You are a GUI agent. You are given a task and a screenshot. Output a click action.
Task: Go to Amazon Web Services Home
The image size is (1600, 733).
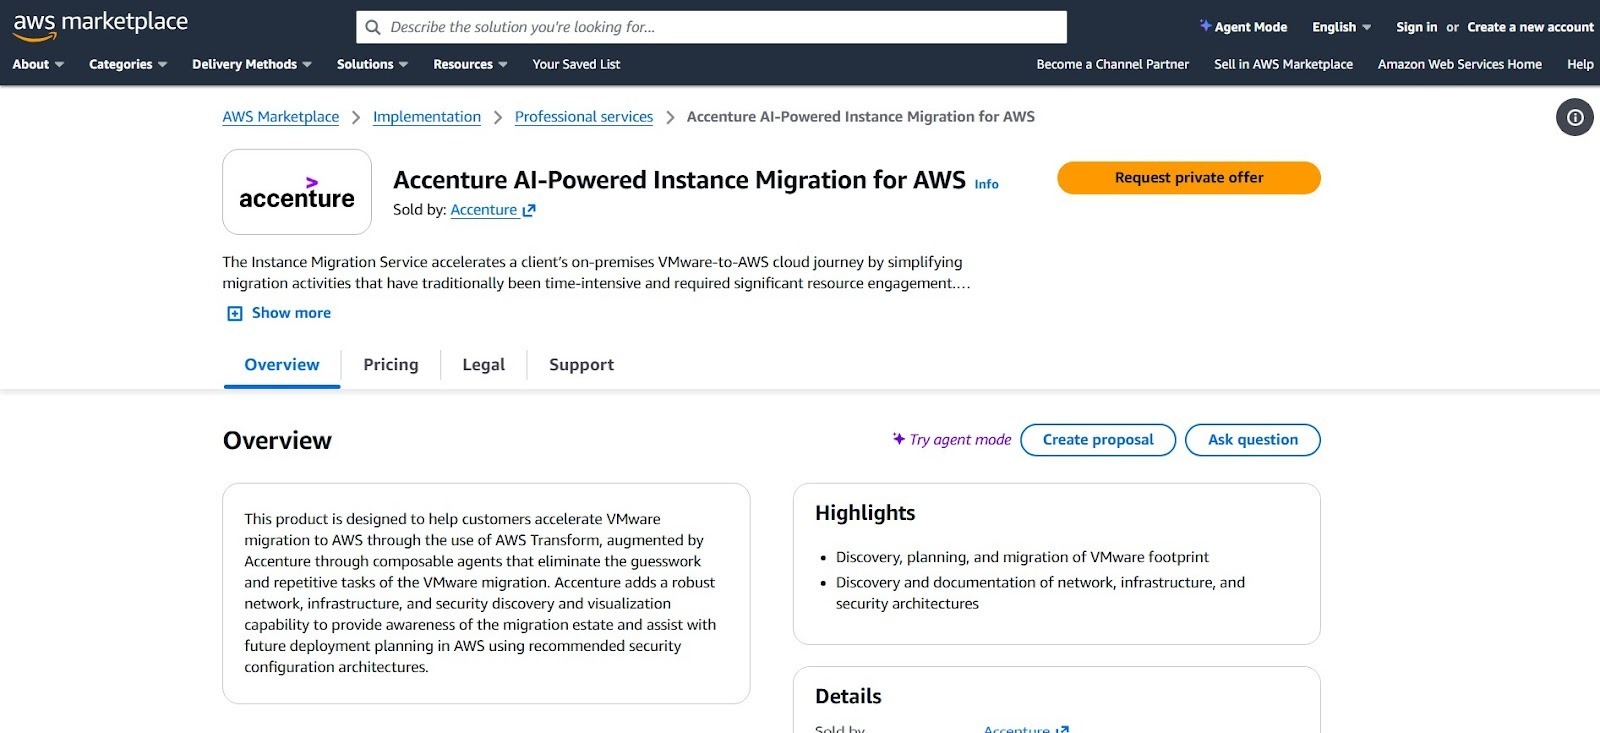click(x=1459, y=64)
